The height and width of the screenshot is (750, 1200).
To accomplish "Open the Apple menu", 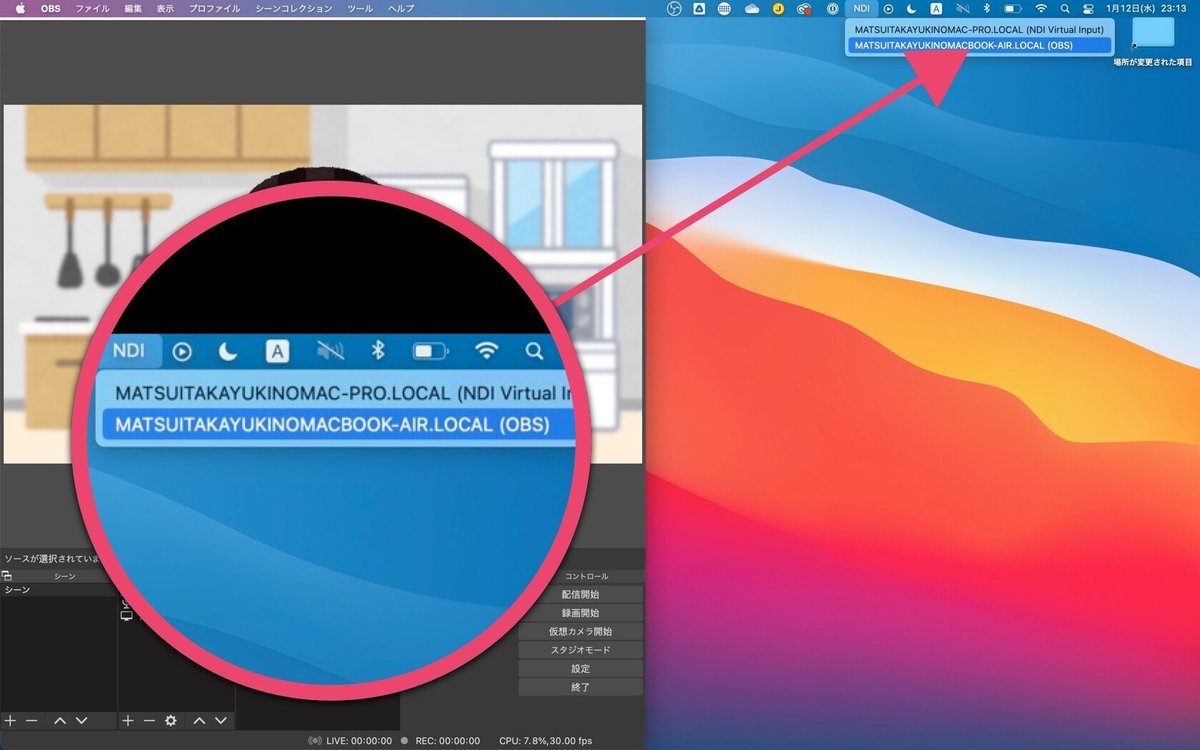I will pyautogui.click(x=19, y=8).
